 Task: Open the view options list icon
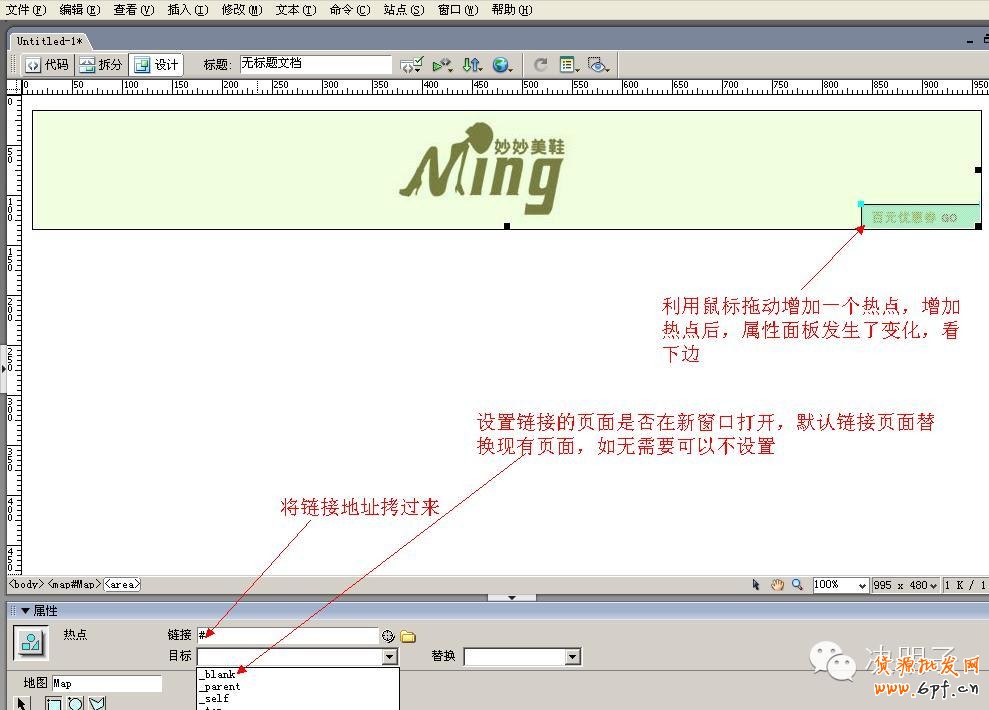point(568,65)
